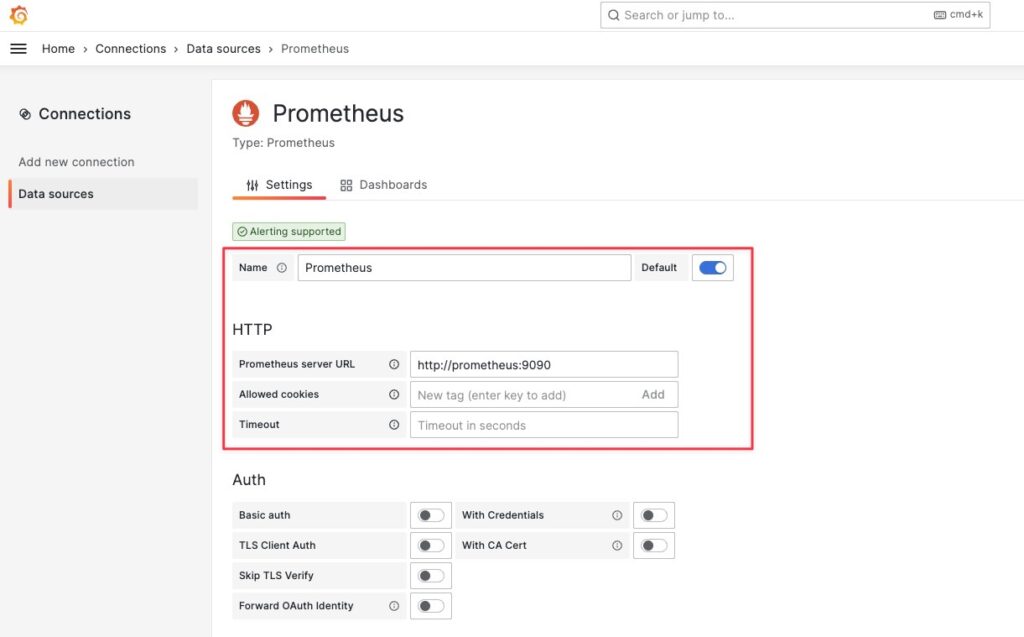Click the Prometheus flame logo icon

[246, 113]
